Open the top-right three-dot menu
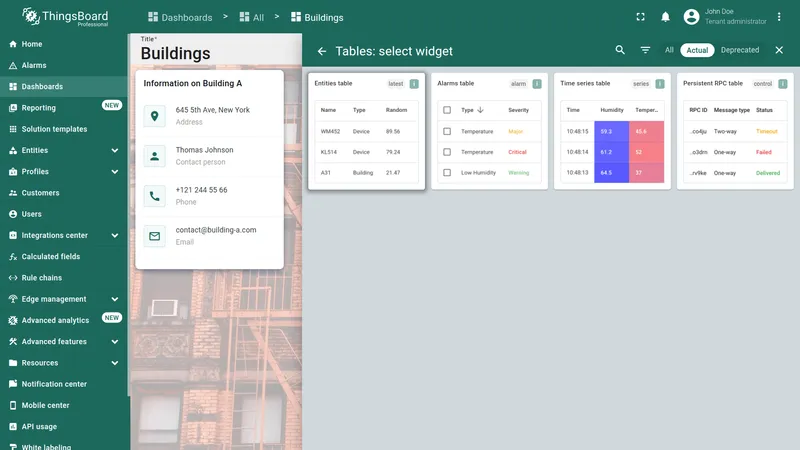Image resolution: width=800 pixels, height=450 pixels. point(779,17)
